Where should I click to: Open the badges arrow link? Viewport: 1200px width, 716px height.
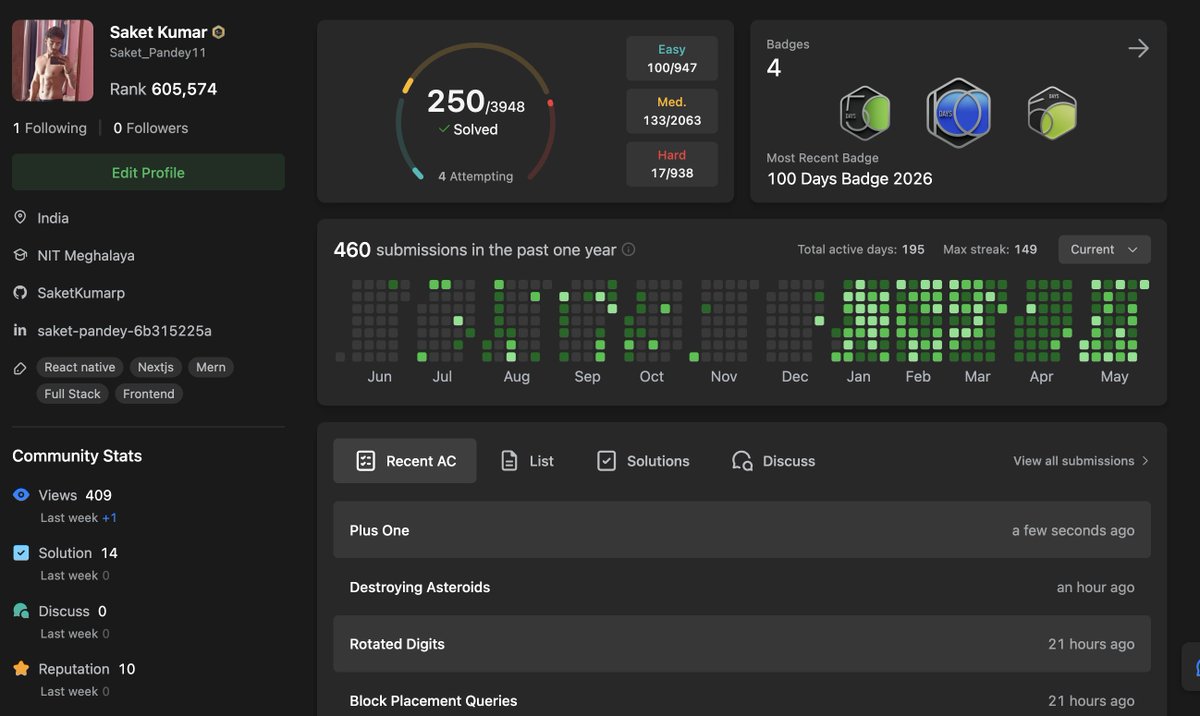1138,48
